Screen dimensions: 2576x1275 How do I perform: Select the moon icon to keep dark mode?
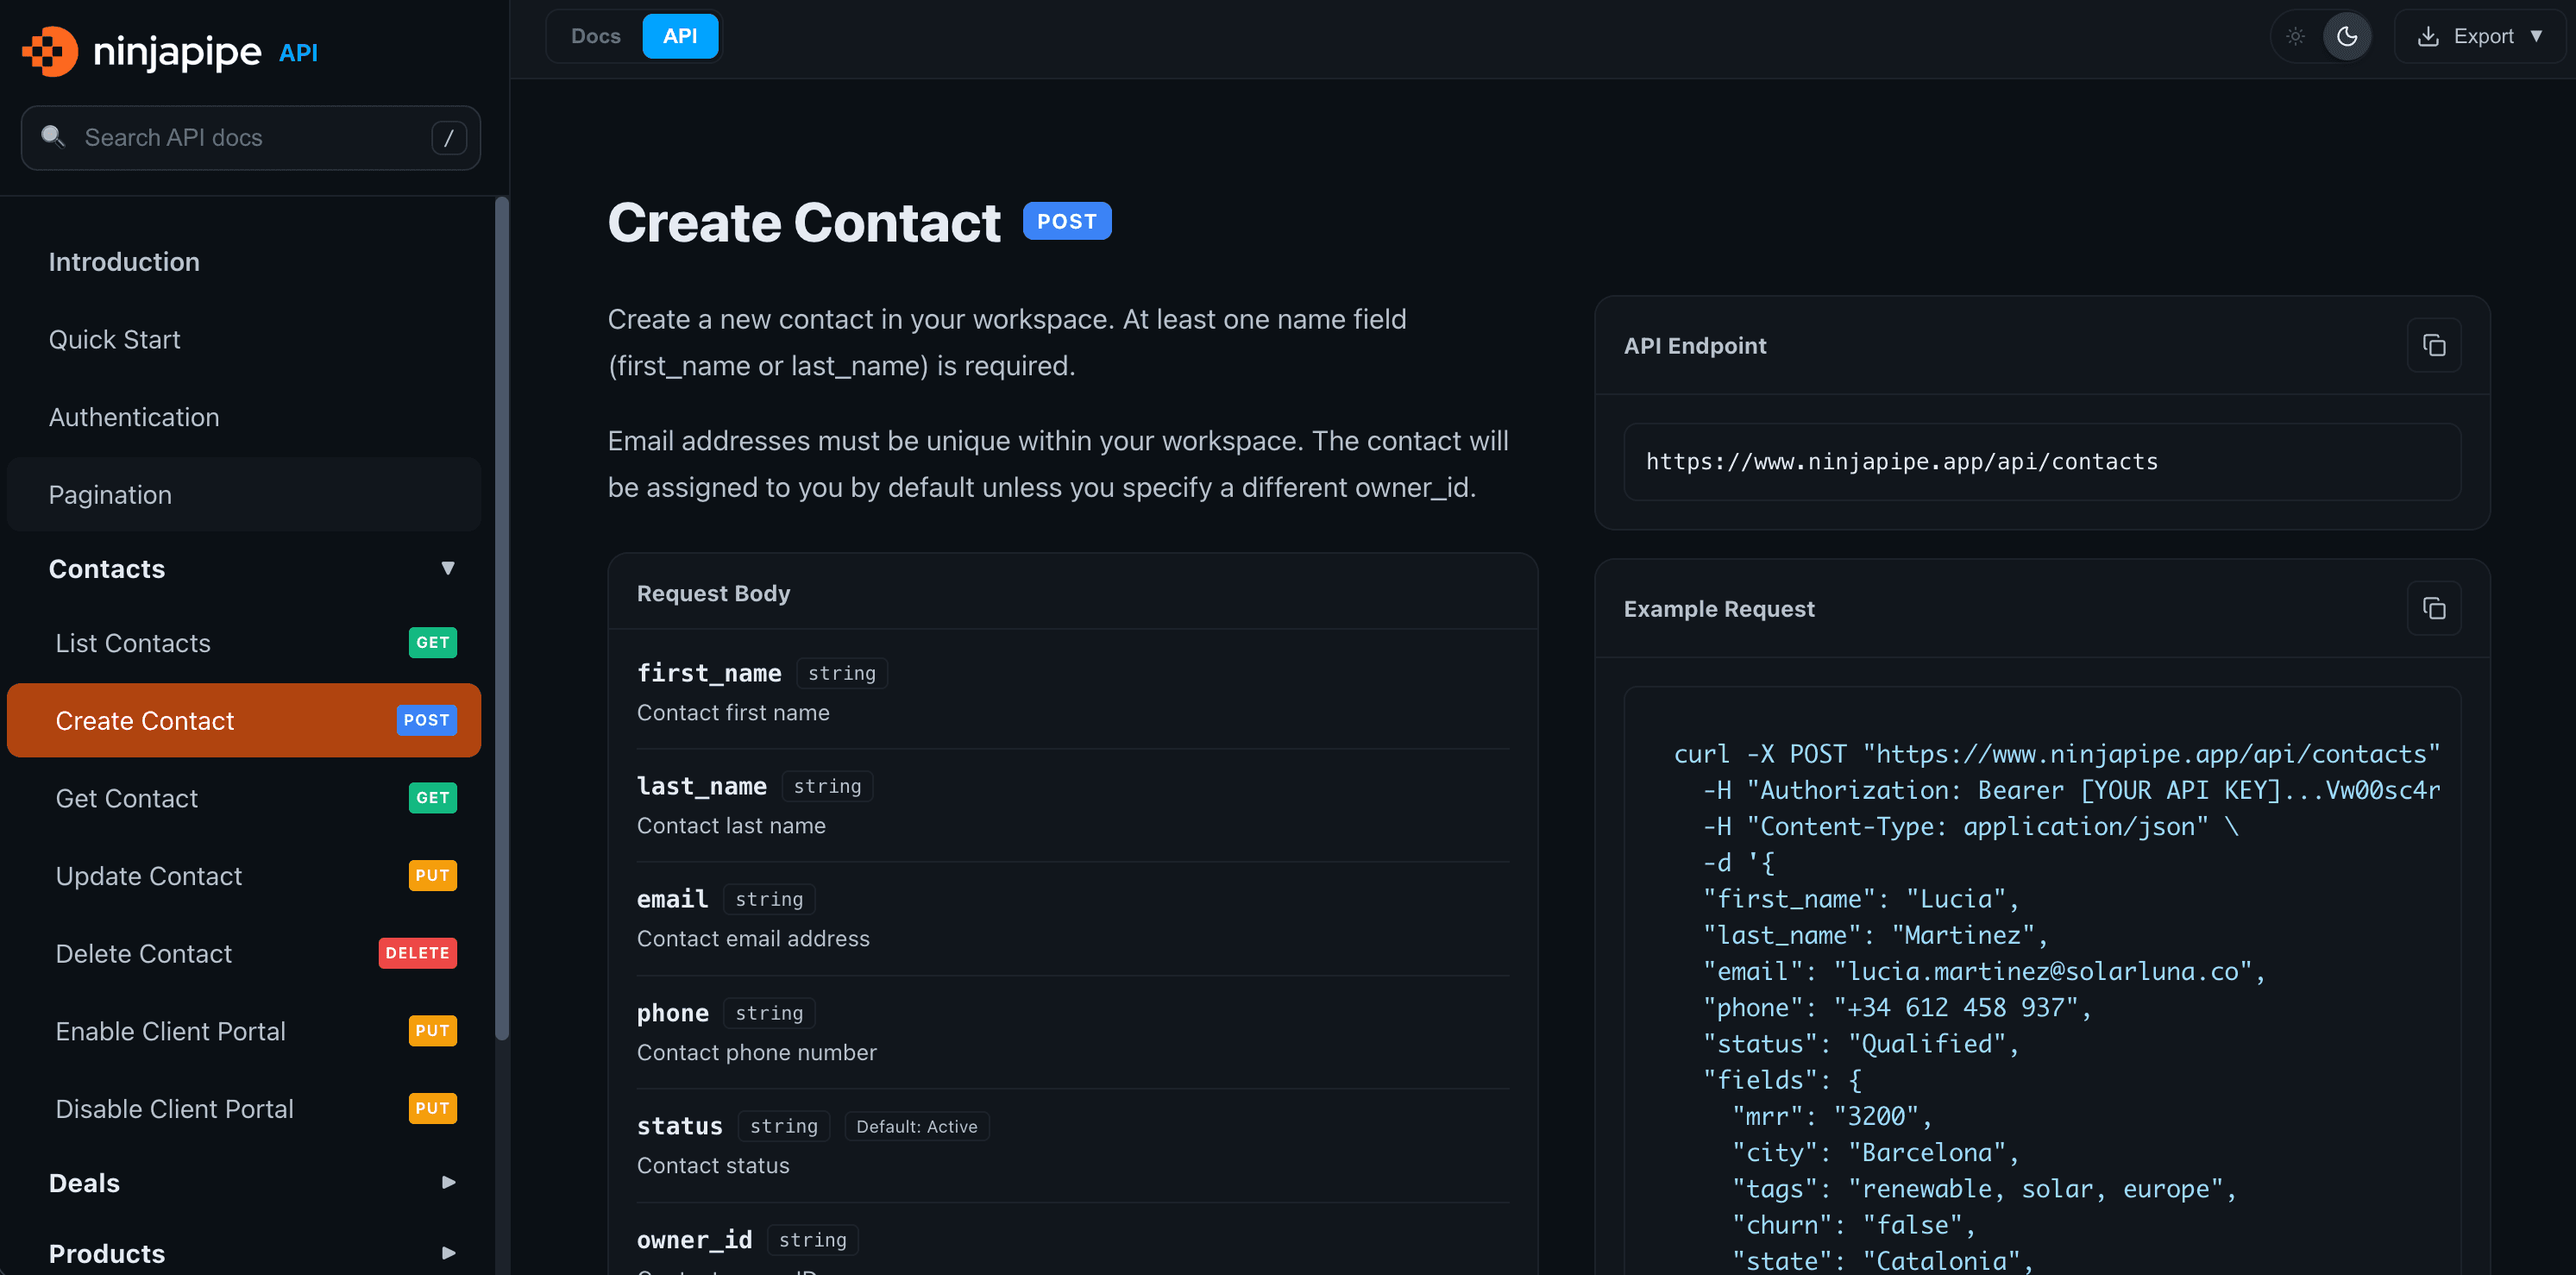2348,35
